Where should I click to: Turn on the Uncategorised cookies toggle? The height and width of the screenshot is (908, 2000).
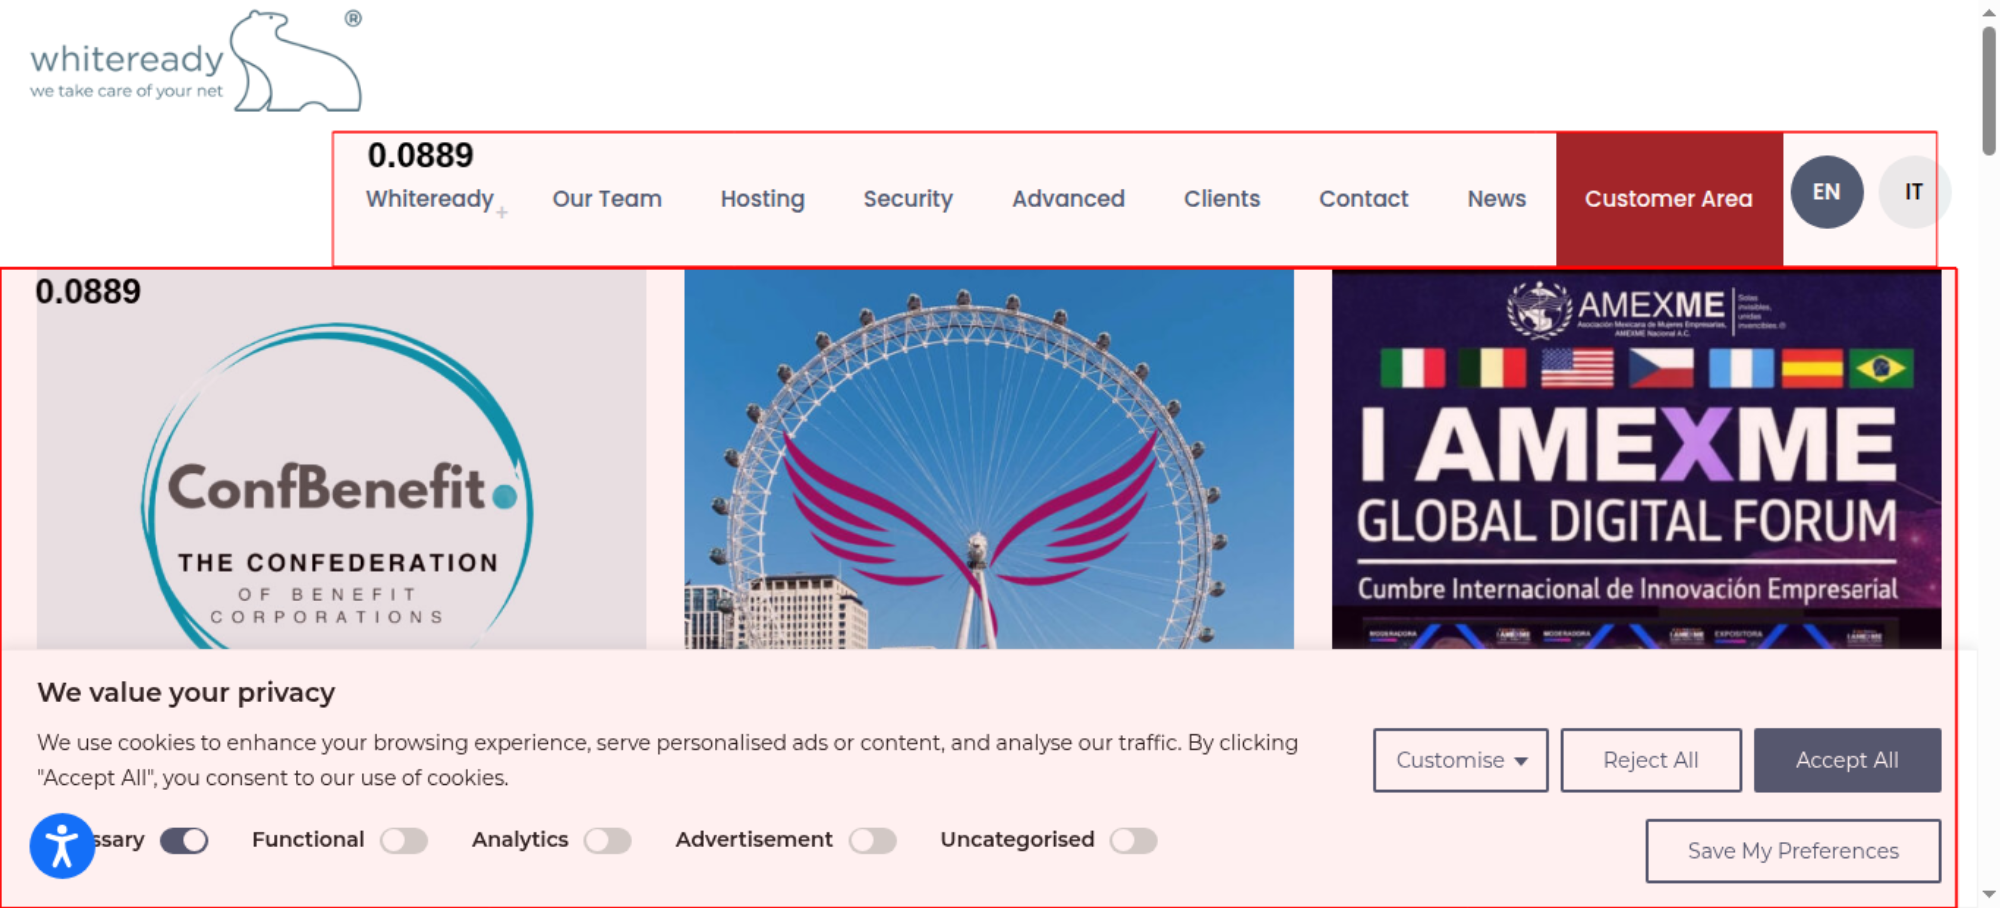1134,841
